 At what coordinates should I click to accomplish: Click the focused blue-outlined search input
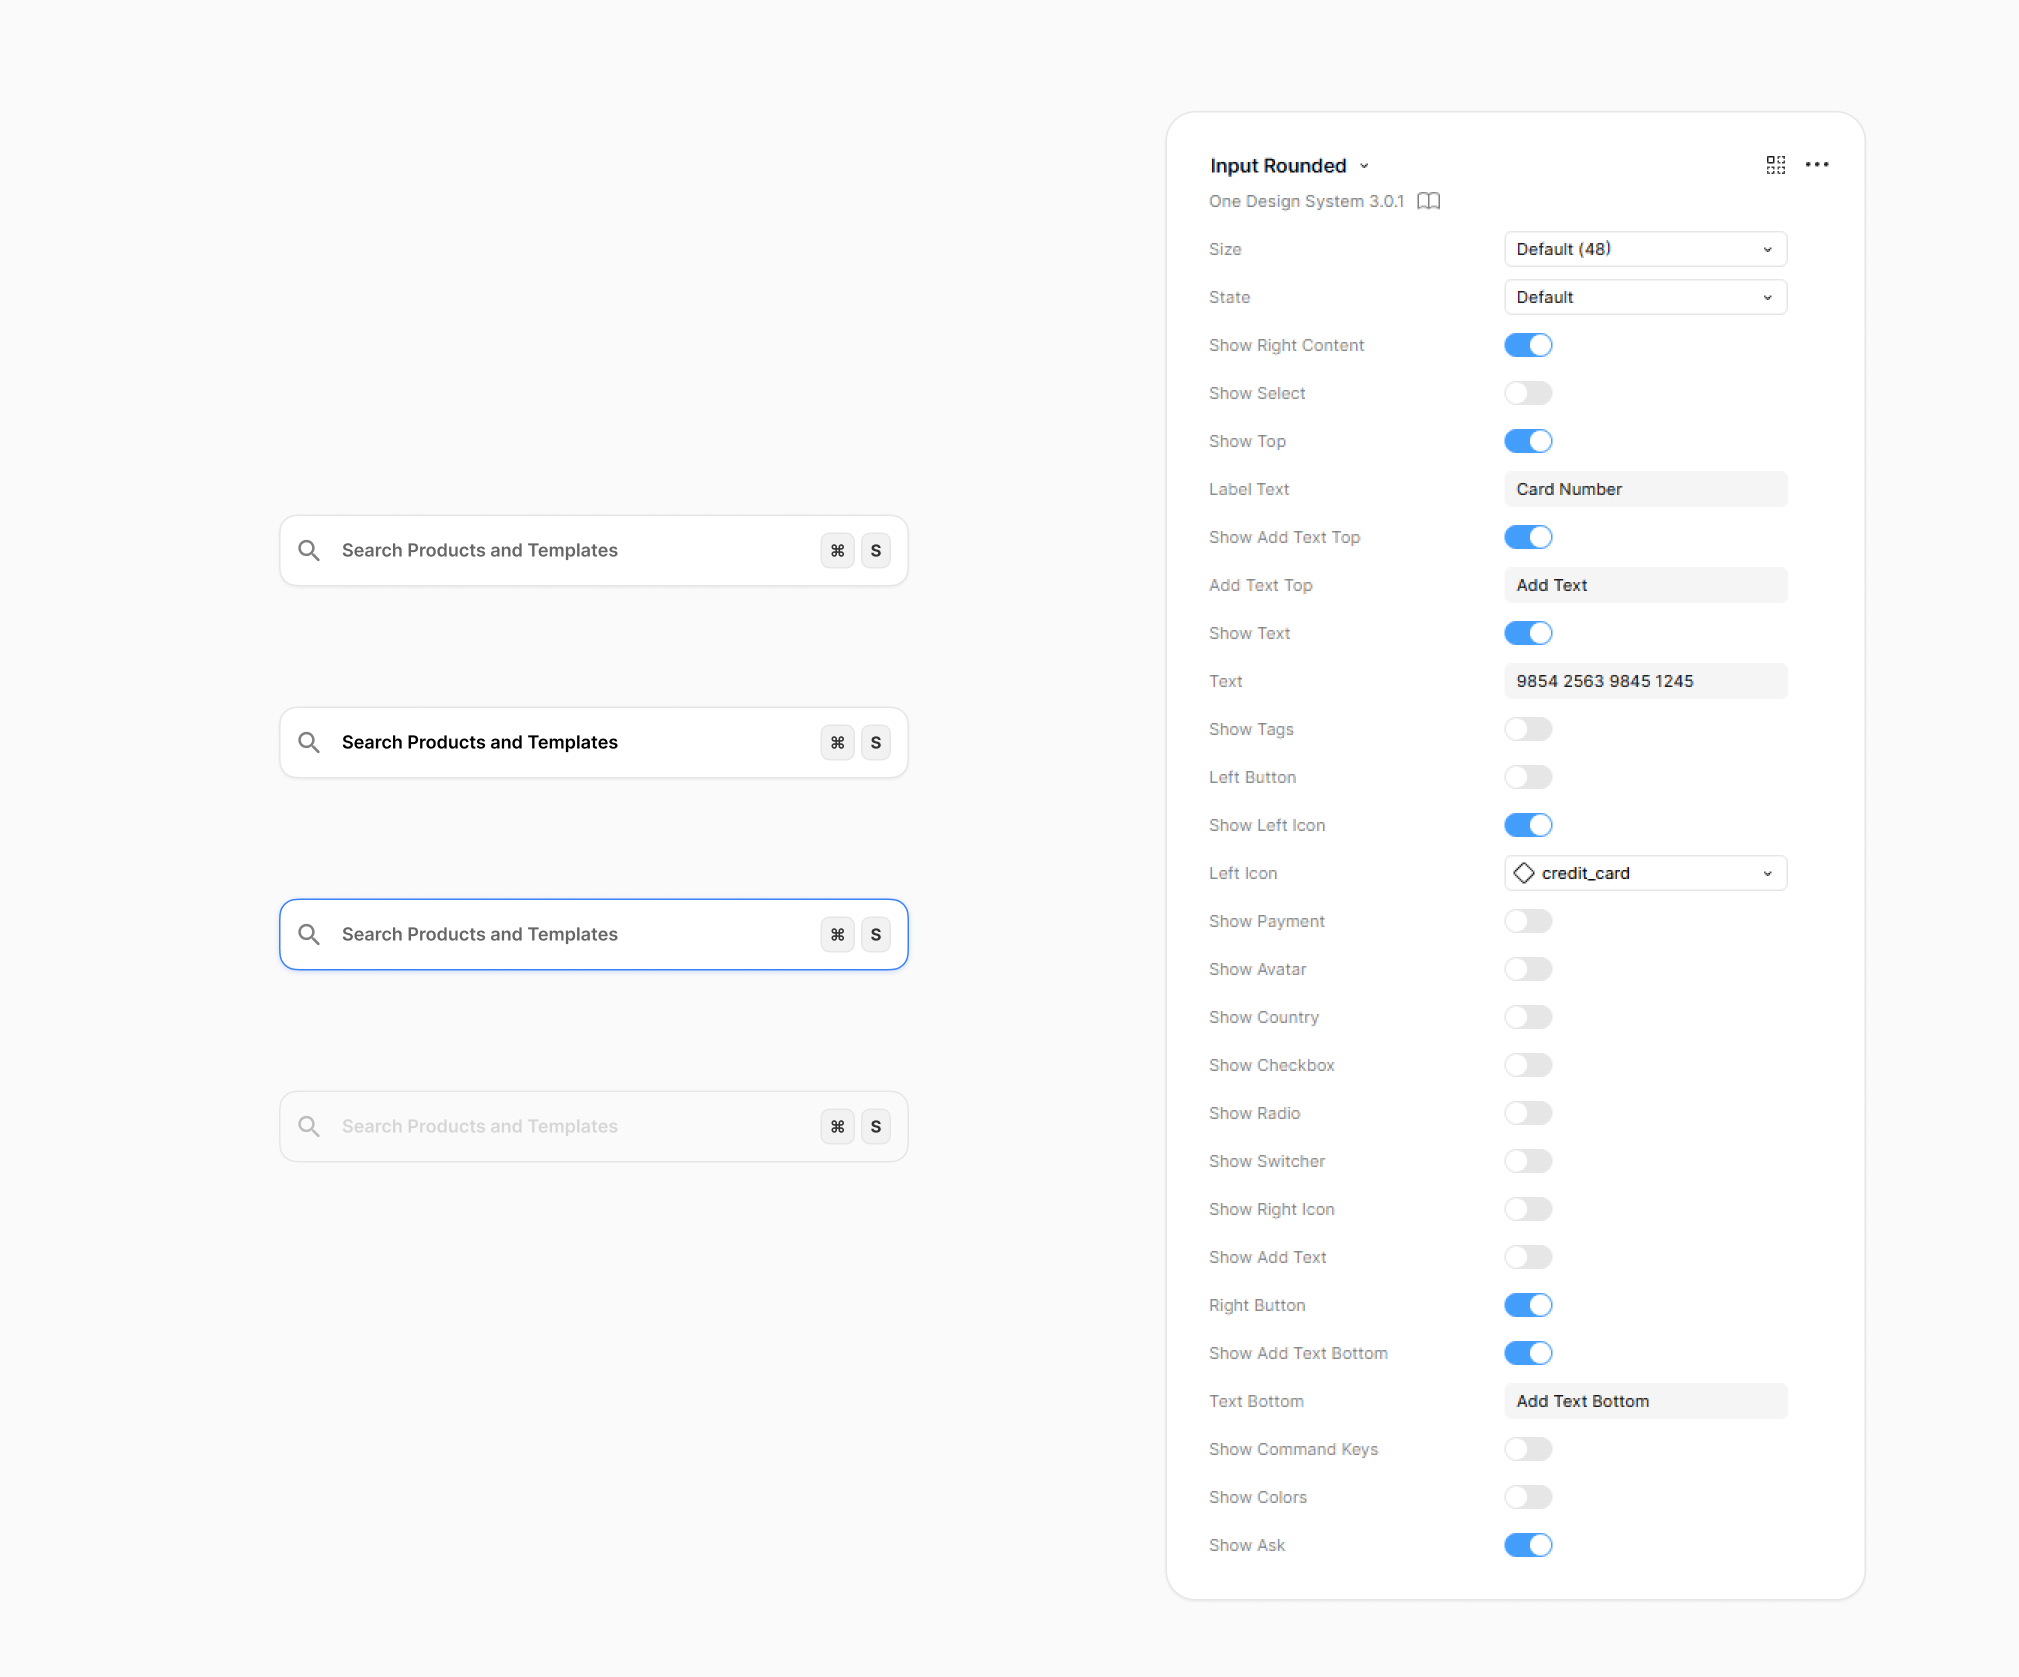560,935
